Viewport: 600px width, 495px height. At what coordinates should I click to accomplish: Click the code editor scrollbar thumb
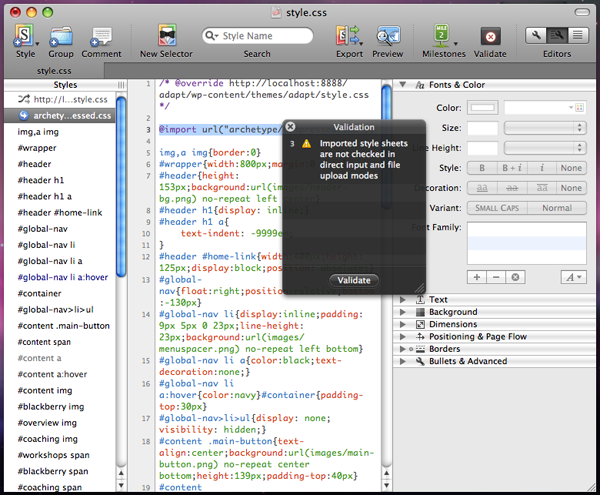tap(386, 146)
